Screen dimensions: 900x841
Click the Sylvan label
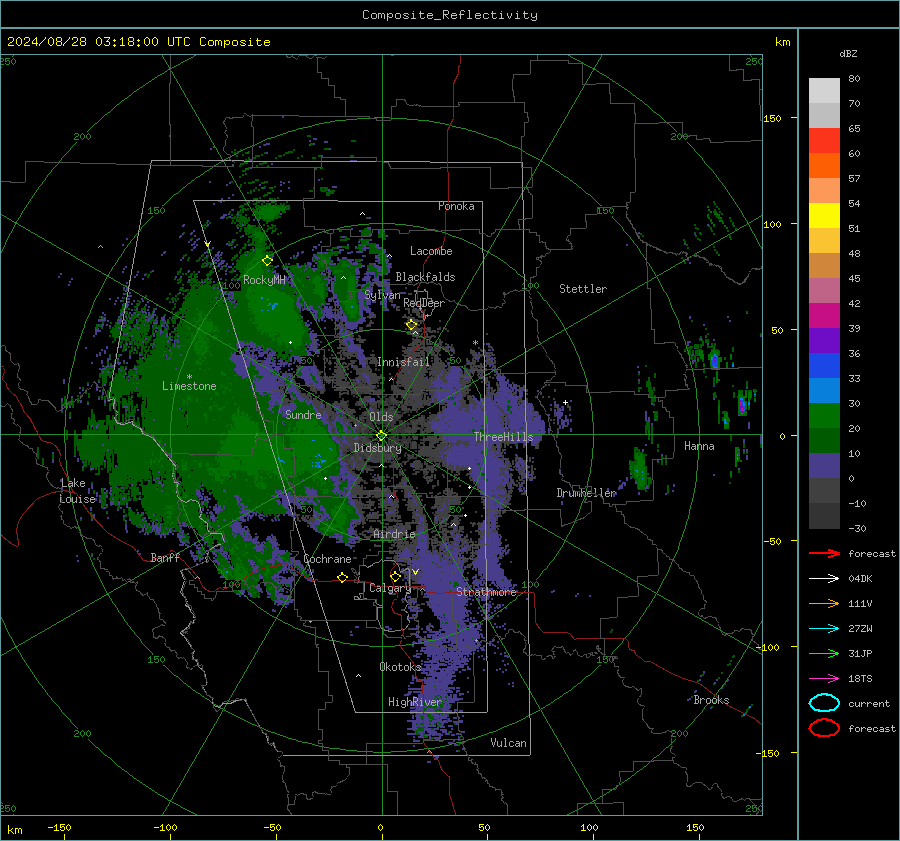[x=382, y=295]
